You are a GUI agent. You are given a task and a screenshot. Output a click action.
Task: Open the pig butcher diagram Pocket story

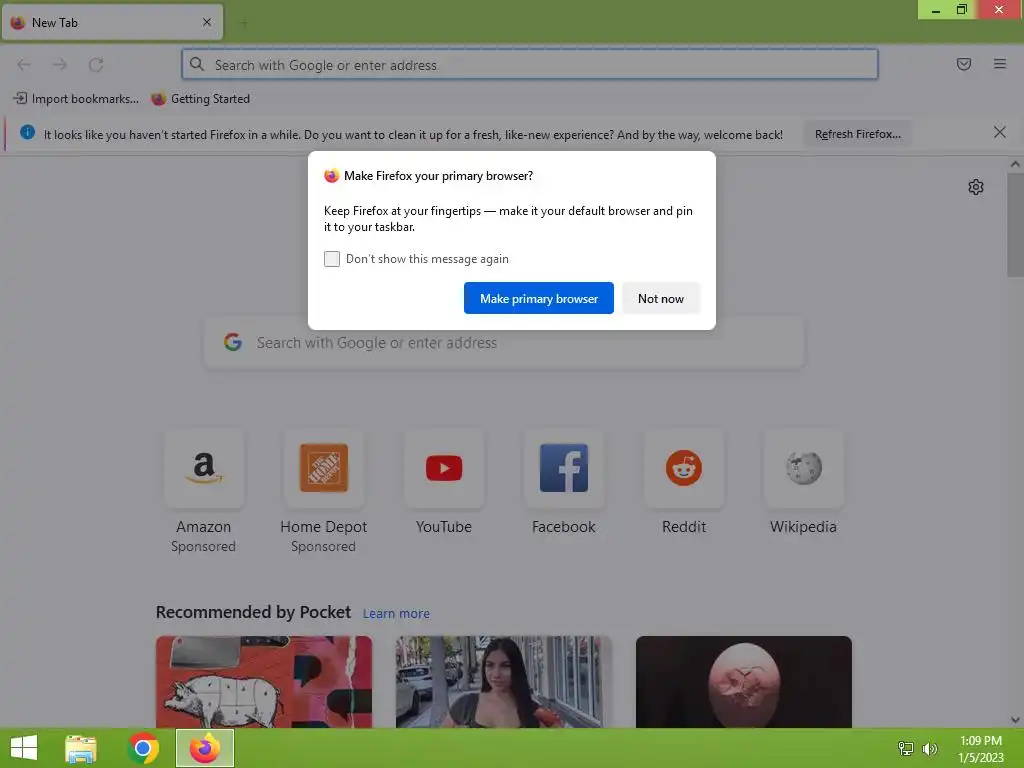pos(264,682)
